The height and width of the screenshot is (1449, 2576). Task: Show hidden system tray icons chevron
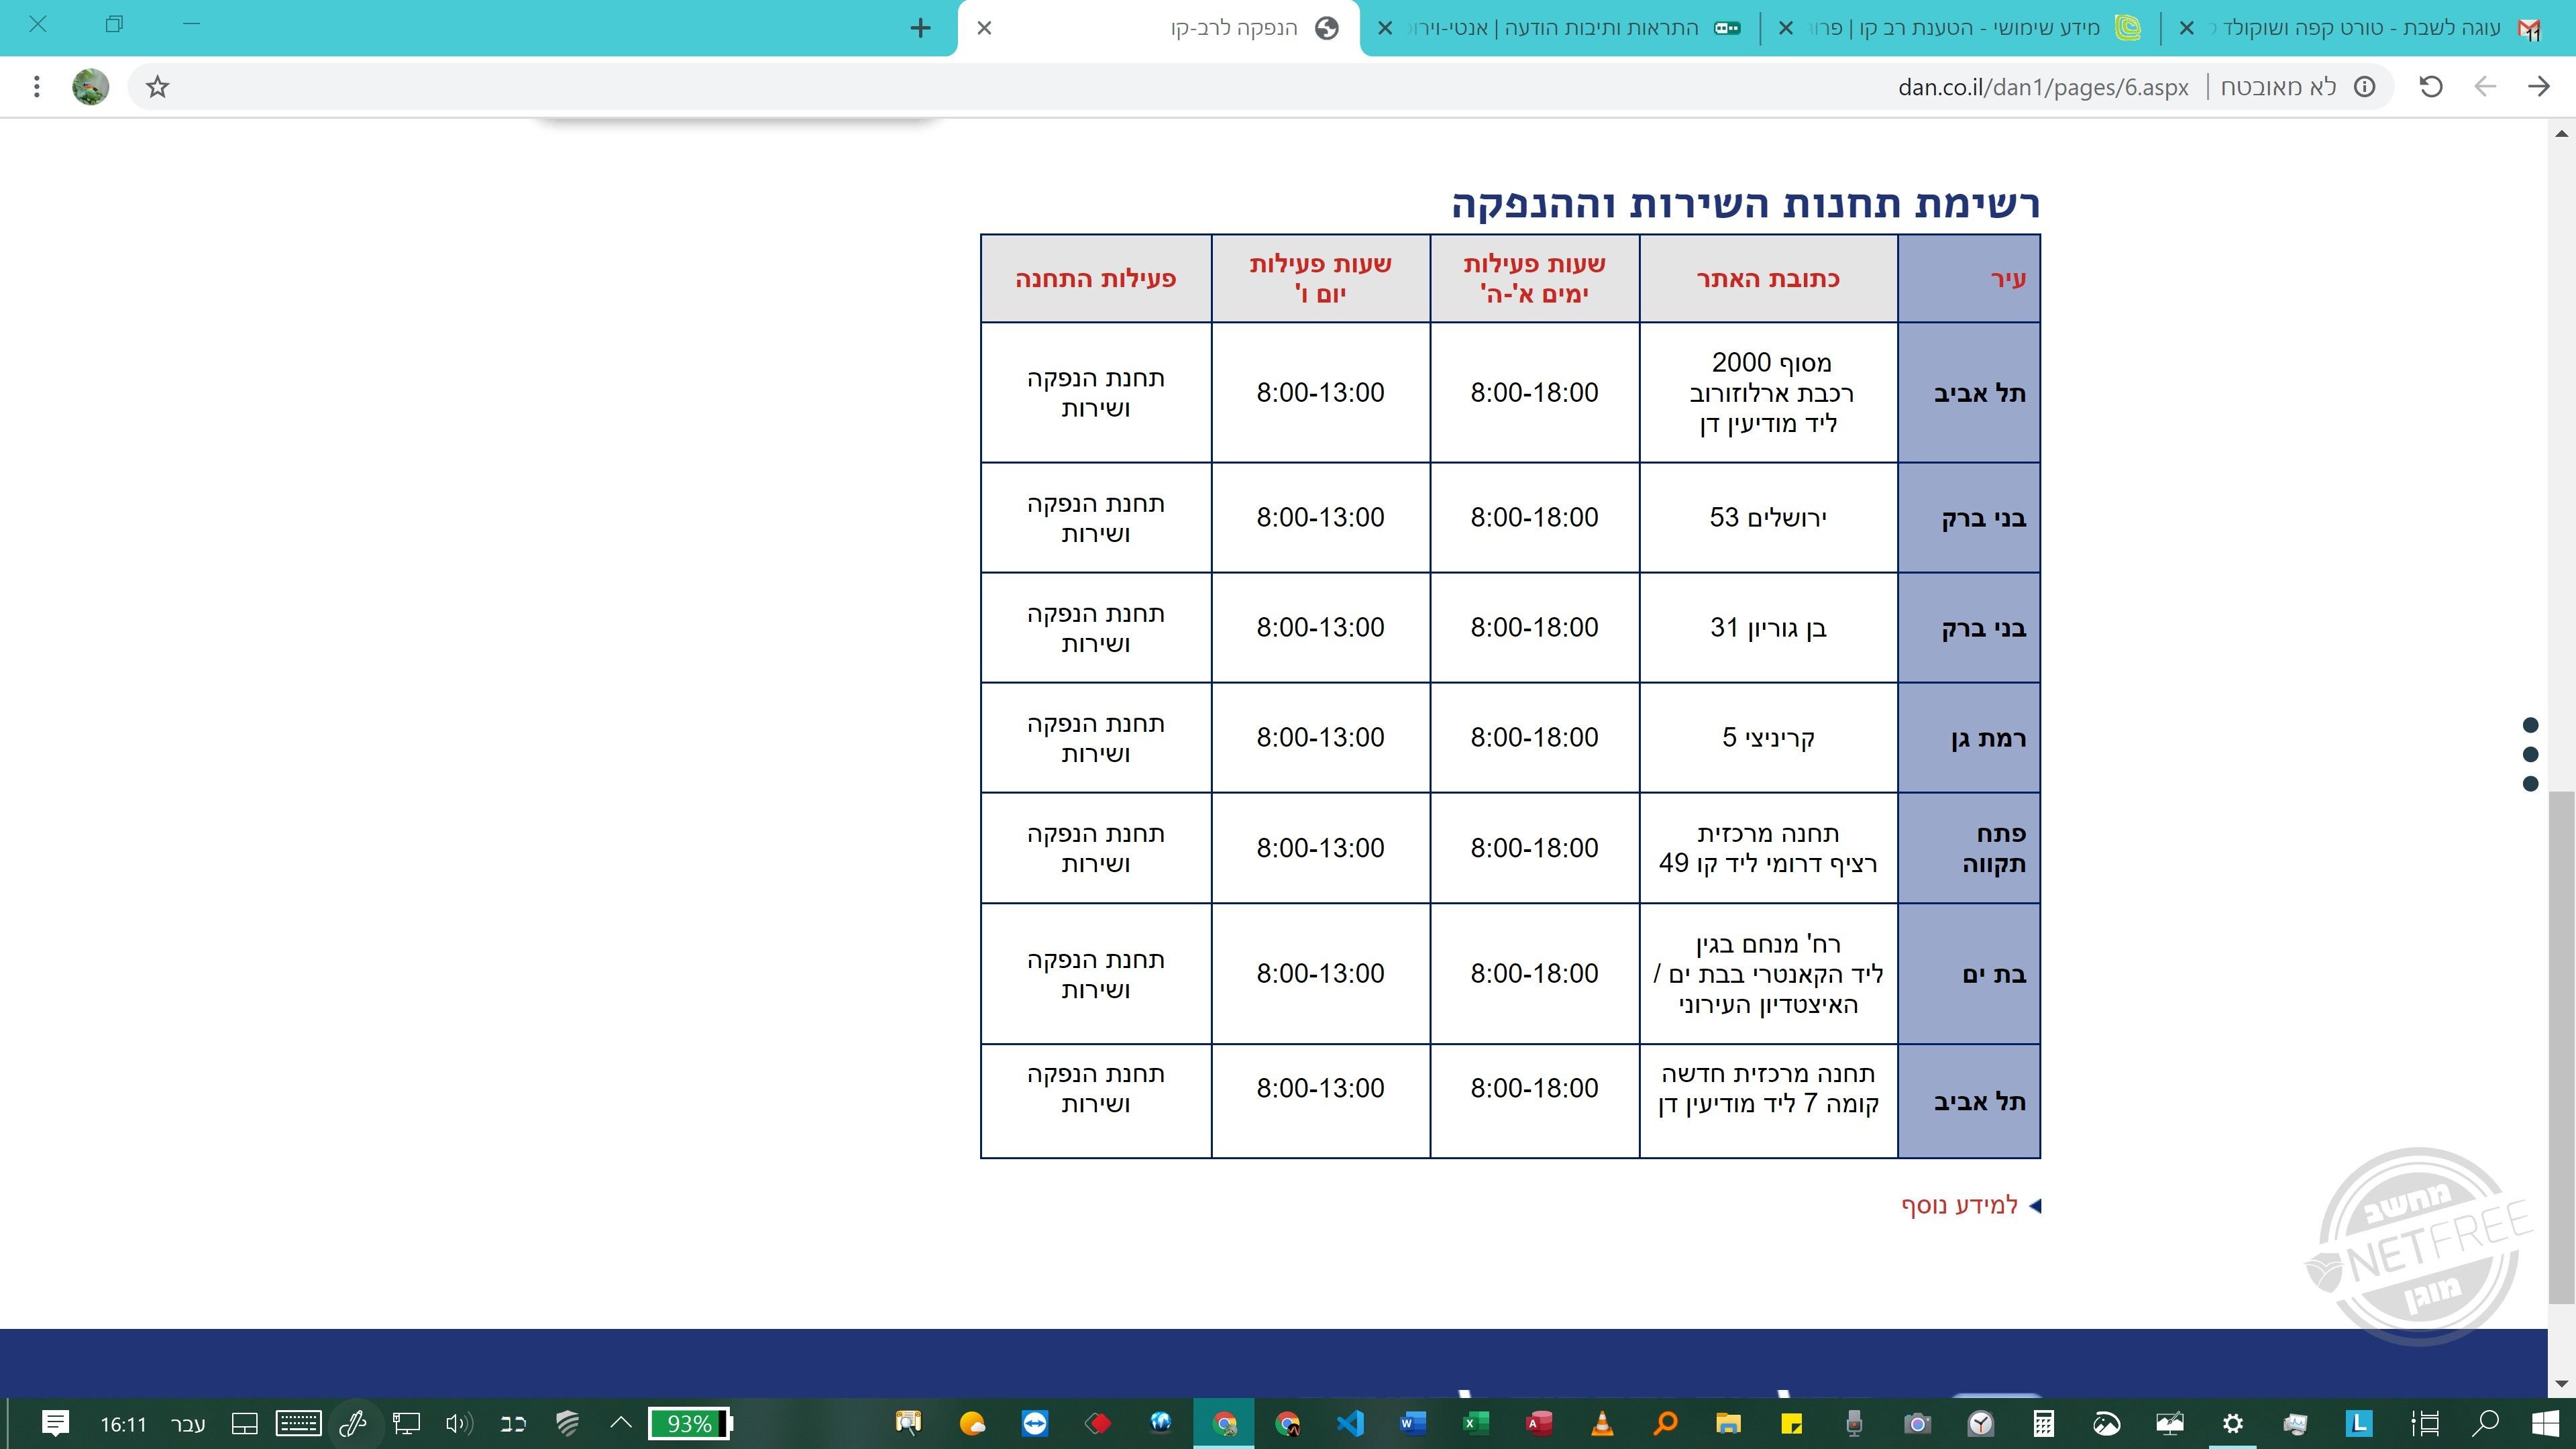(621, 1423)
